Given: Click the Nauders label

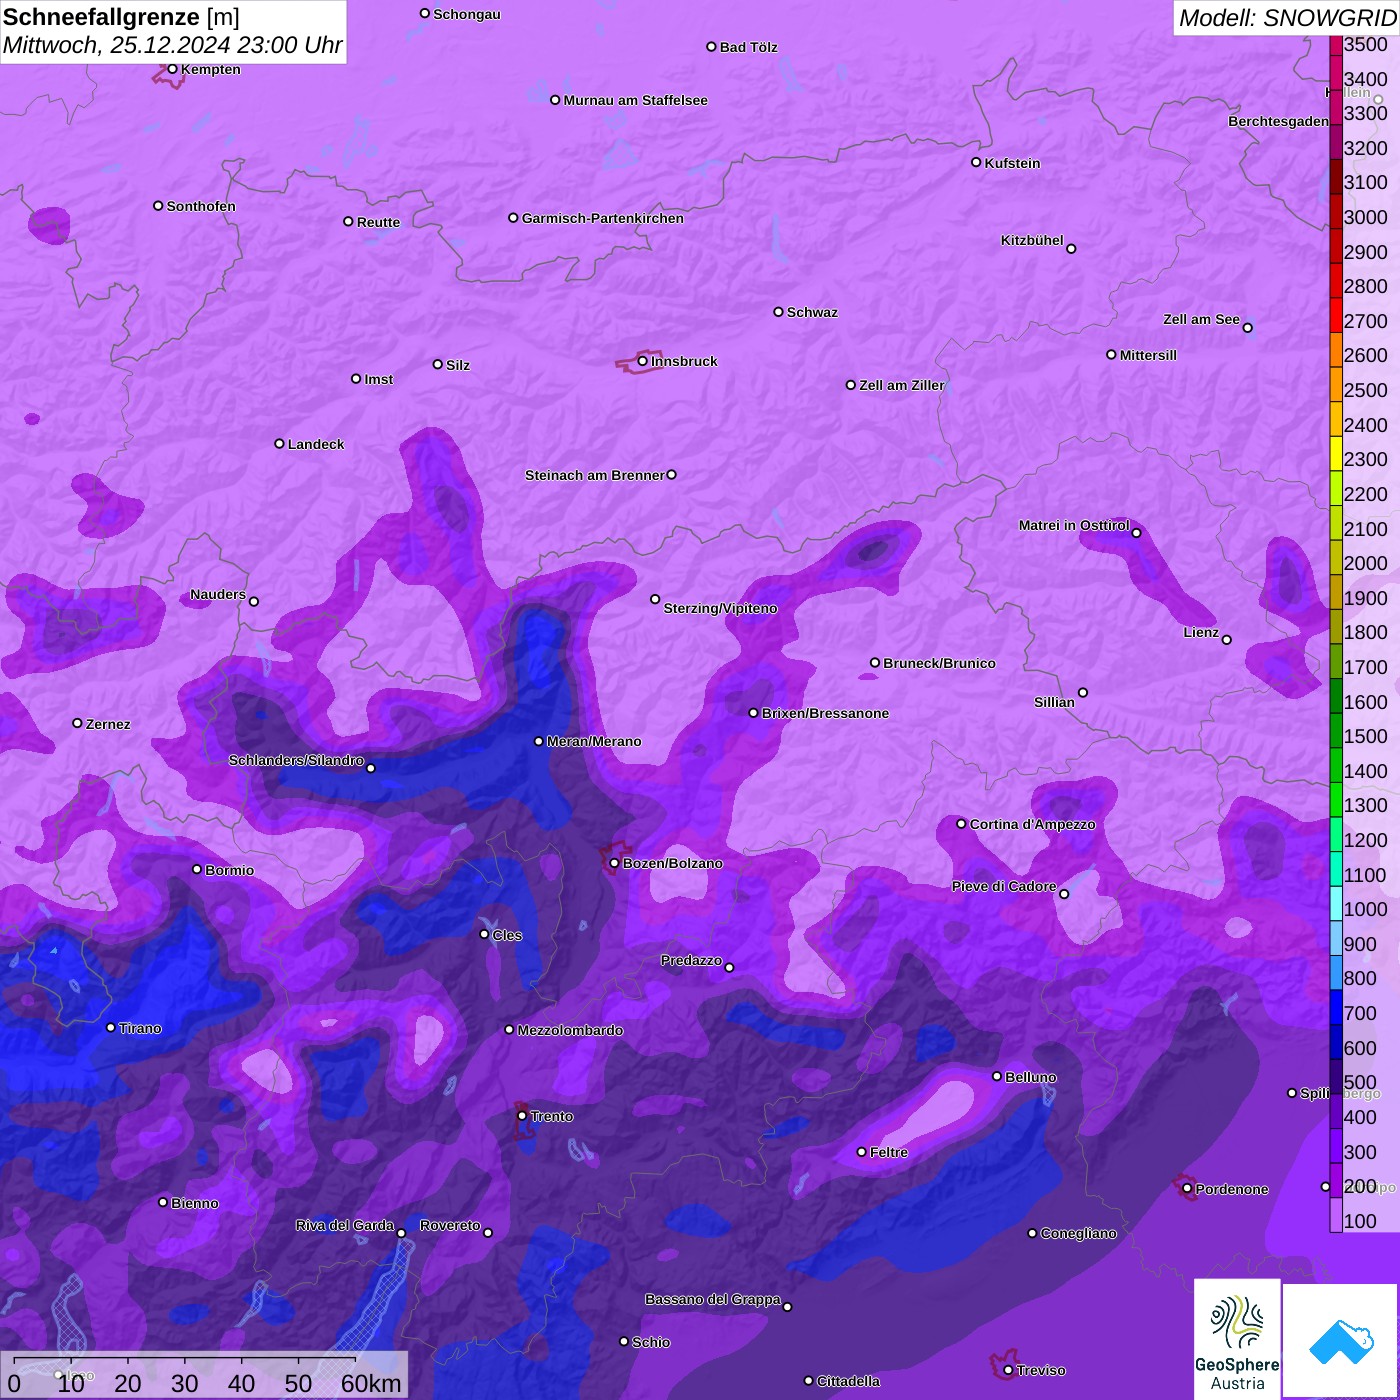Looking at the screenshot, I should (x=218, y=594).
